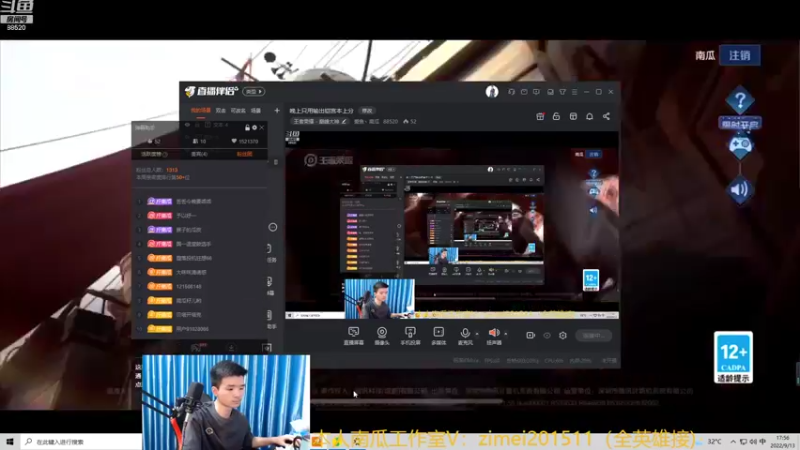Add screen capture source (直播屏幕)
This screenshot has width=800, height=450.
coord(353,336)
